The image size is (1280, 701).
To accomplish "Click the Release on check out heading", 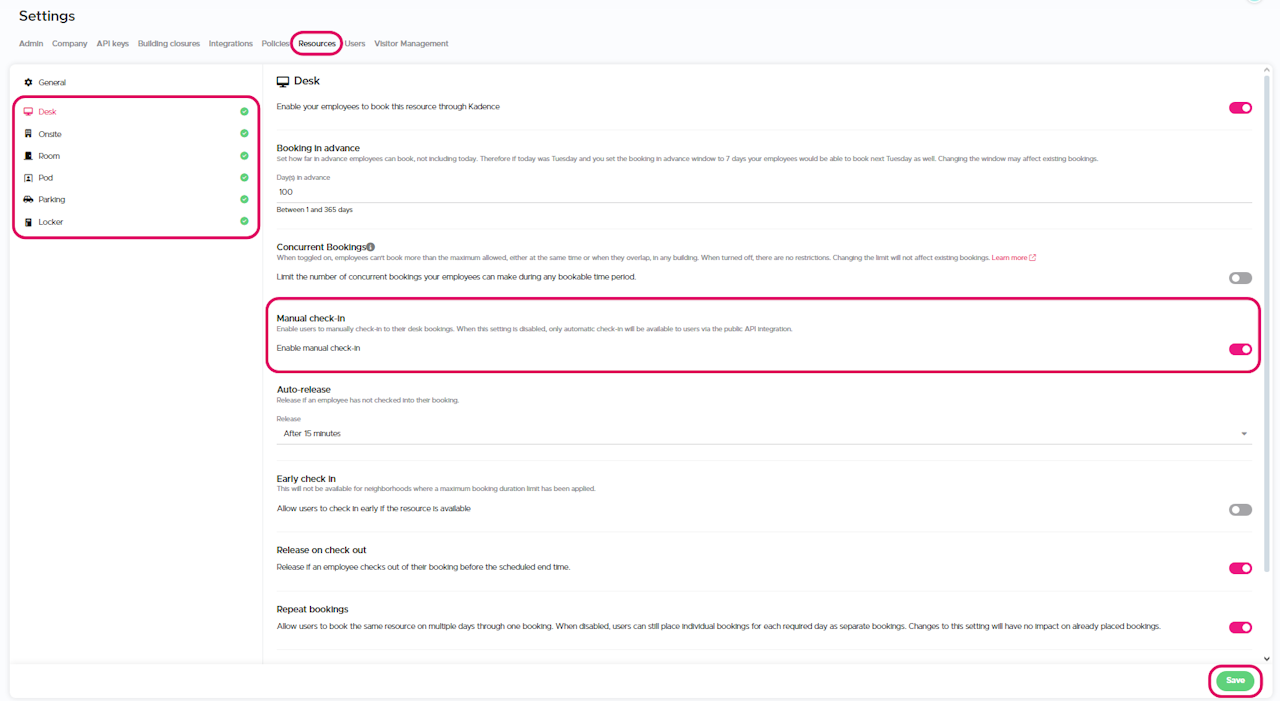I will click(321, 550).
